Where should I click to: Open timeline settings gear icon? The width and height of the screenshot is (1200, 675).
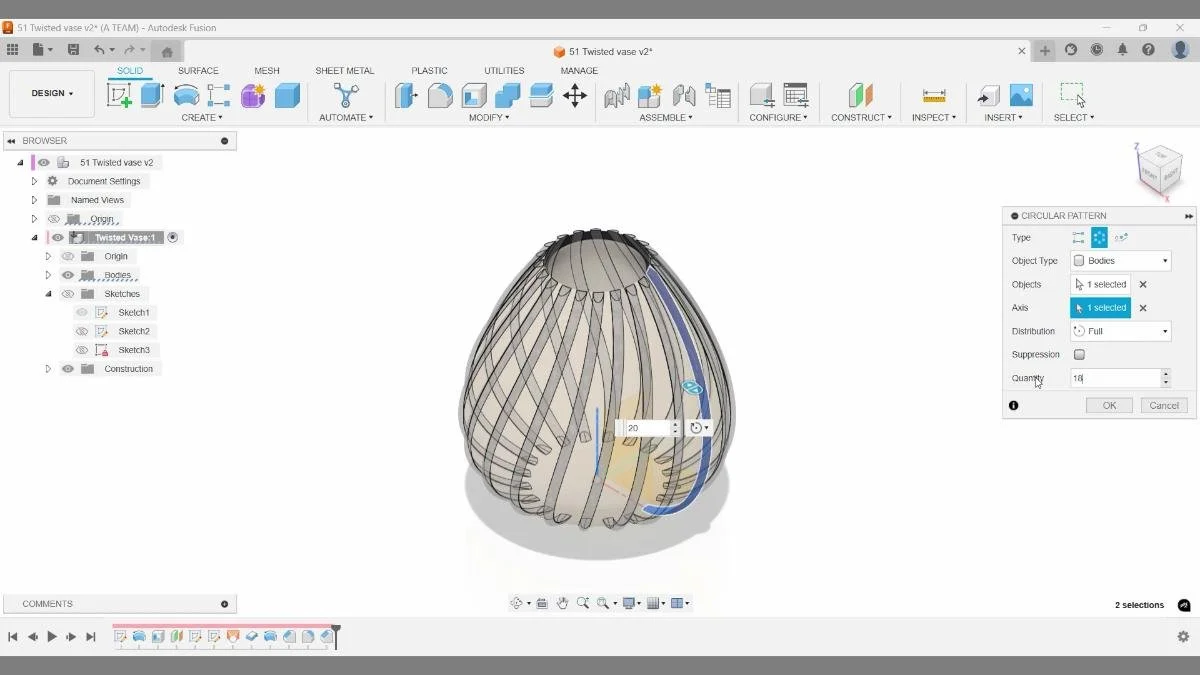pos(1183,636)
